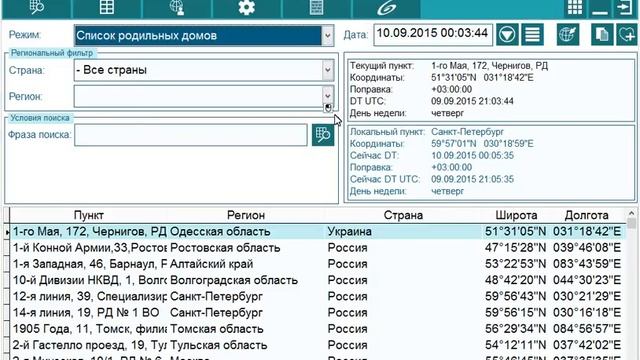Open the globe-with-person tab in top toolbar
The height and width of the screenshot is (360, 640).
pos(177,8)
